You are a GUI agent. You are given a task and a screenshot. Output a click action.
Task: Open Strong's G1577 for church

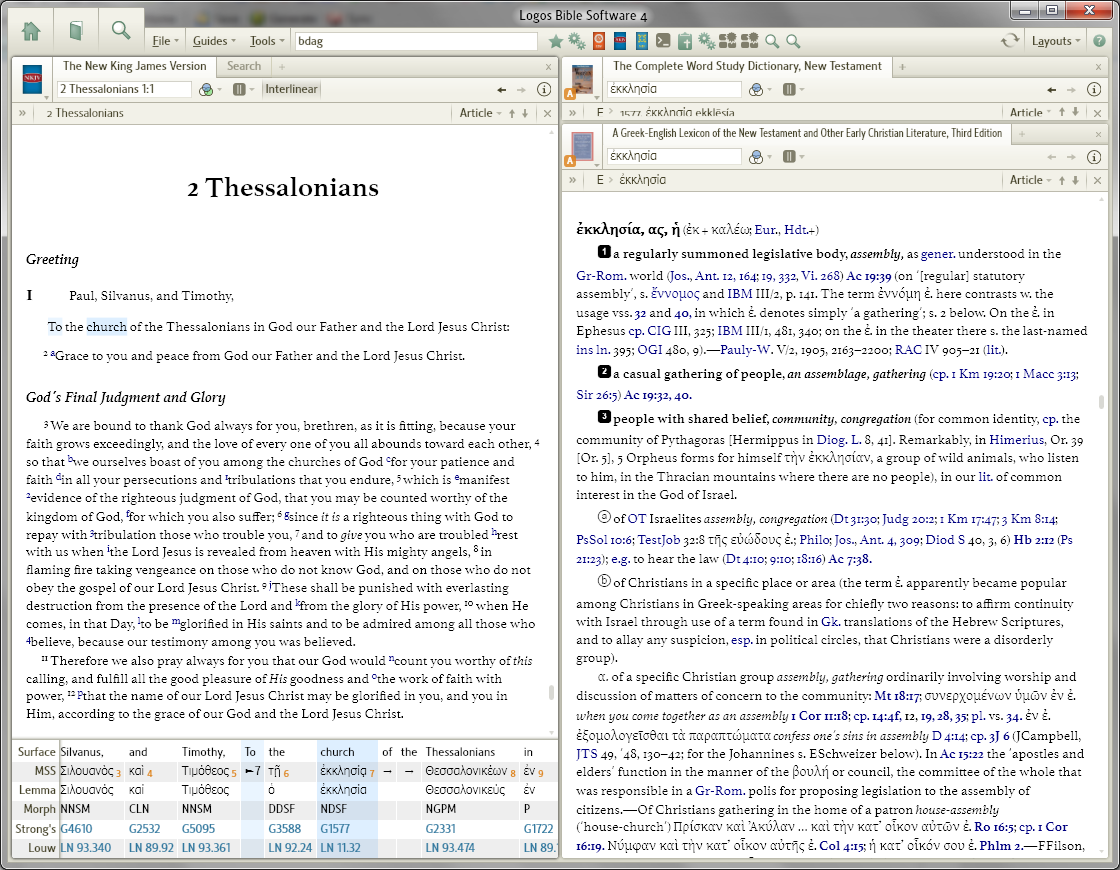(335, 829)
